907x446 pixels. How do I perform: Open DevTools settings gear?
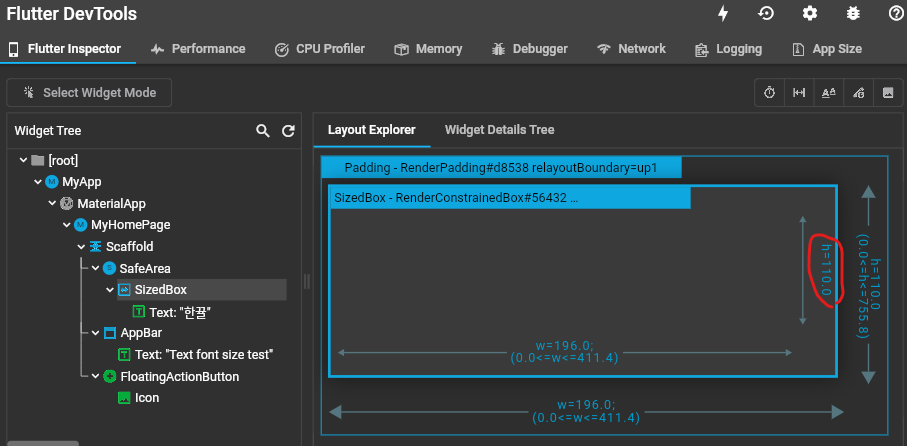(x=810, y=13)
